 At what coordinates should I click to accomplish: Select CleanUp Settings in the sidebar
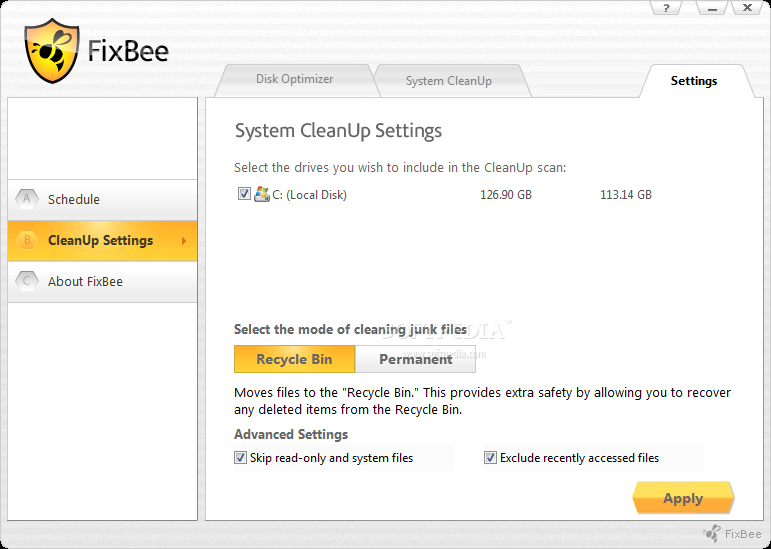coord(102,240)
